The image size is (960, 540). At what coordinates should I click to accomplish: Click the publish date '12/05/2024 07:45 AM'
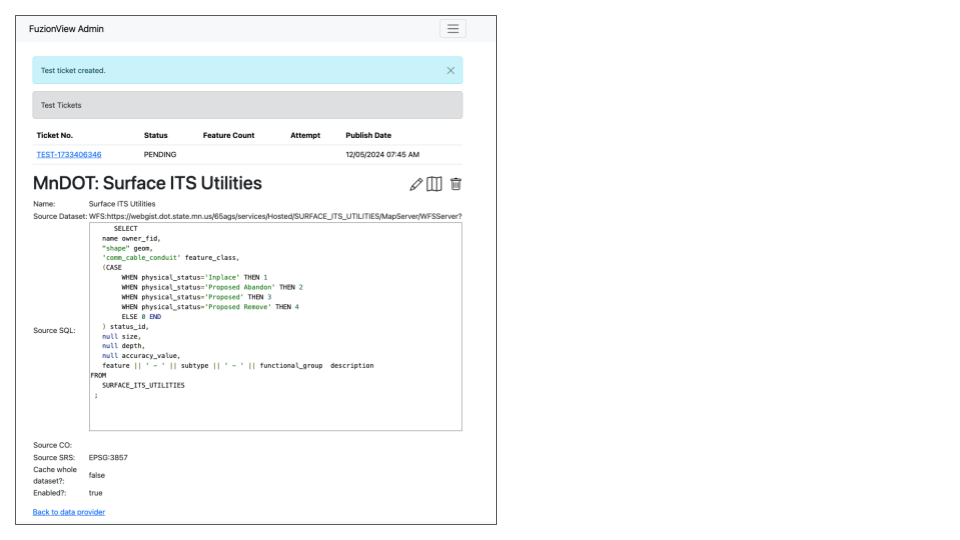pyautogui.click(x=382, y=154)
